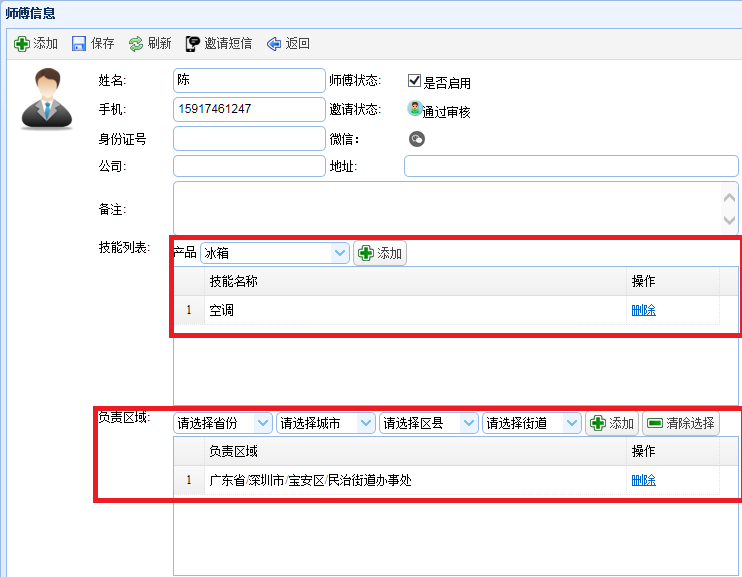
Task: Click the 是否启用 label text
Action: pyautogui.click(x=447, y=83)
